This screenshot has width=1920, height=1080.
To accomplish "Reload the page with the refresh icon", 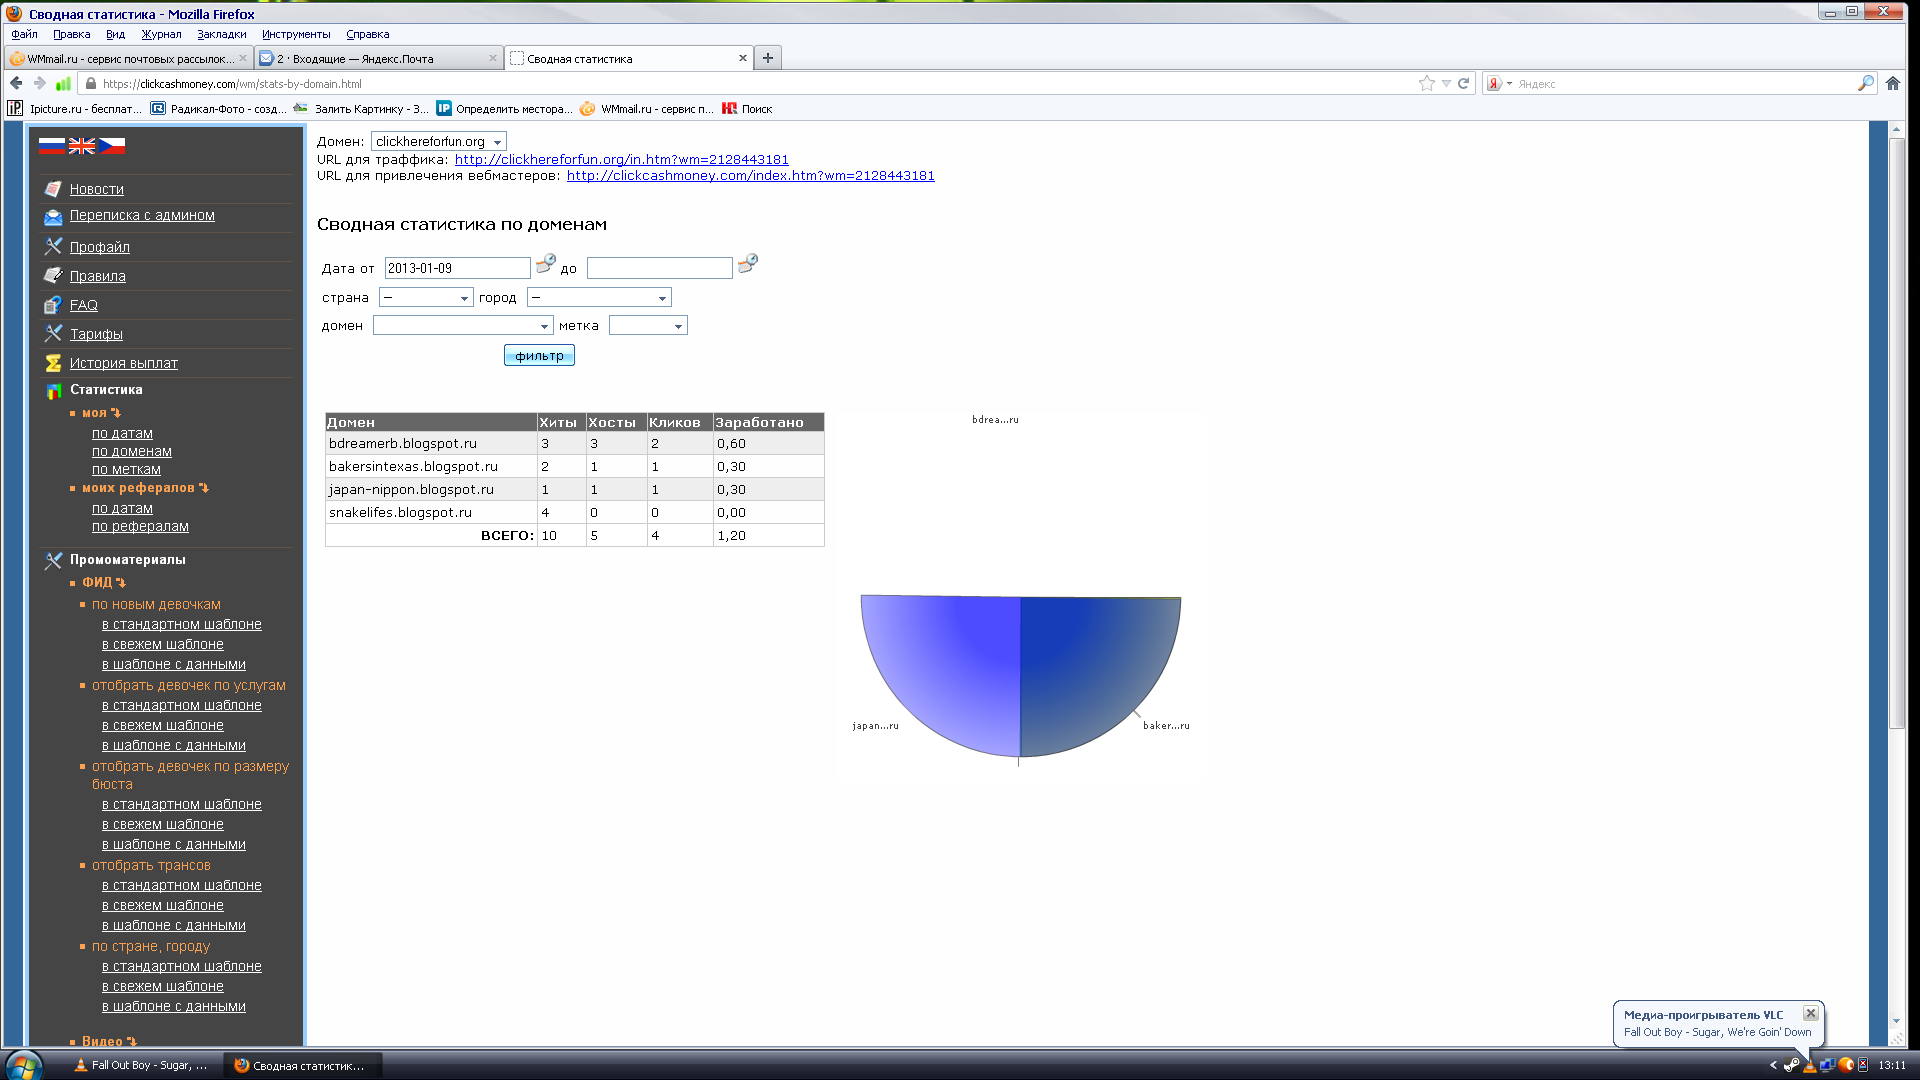I will pyautogui.click(x=1463, y=84).
